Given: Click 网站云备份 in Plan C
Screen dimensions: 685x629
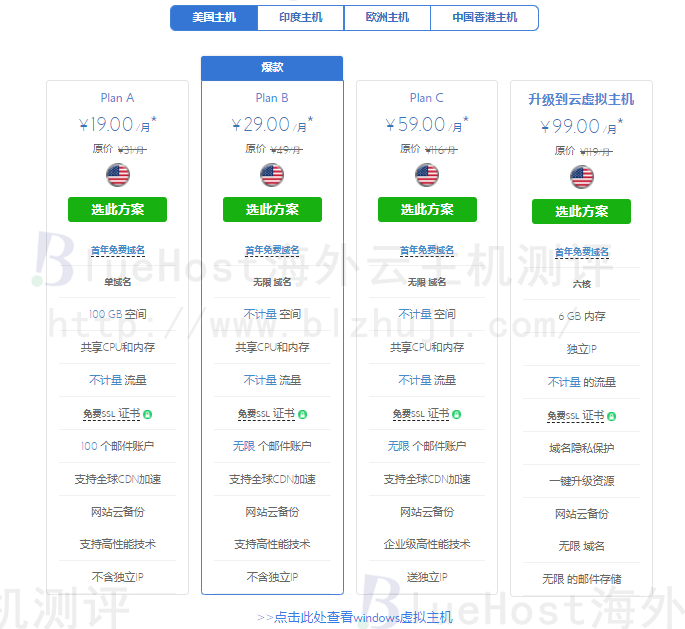Looking at the screenshot, I should pos(427,512).
